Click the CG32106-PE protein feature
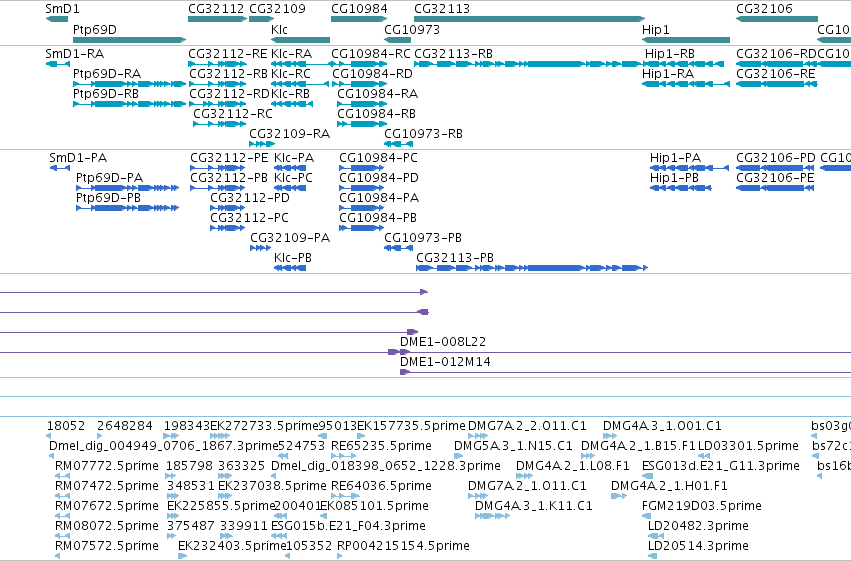The image size is (851, 561). 775,188
